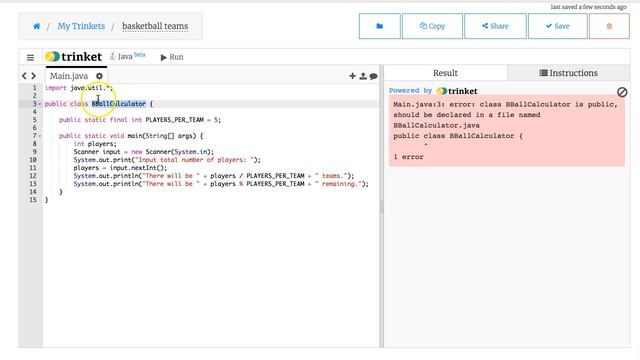Click the BBallCalculator.java error text

[436, 125]
